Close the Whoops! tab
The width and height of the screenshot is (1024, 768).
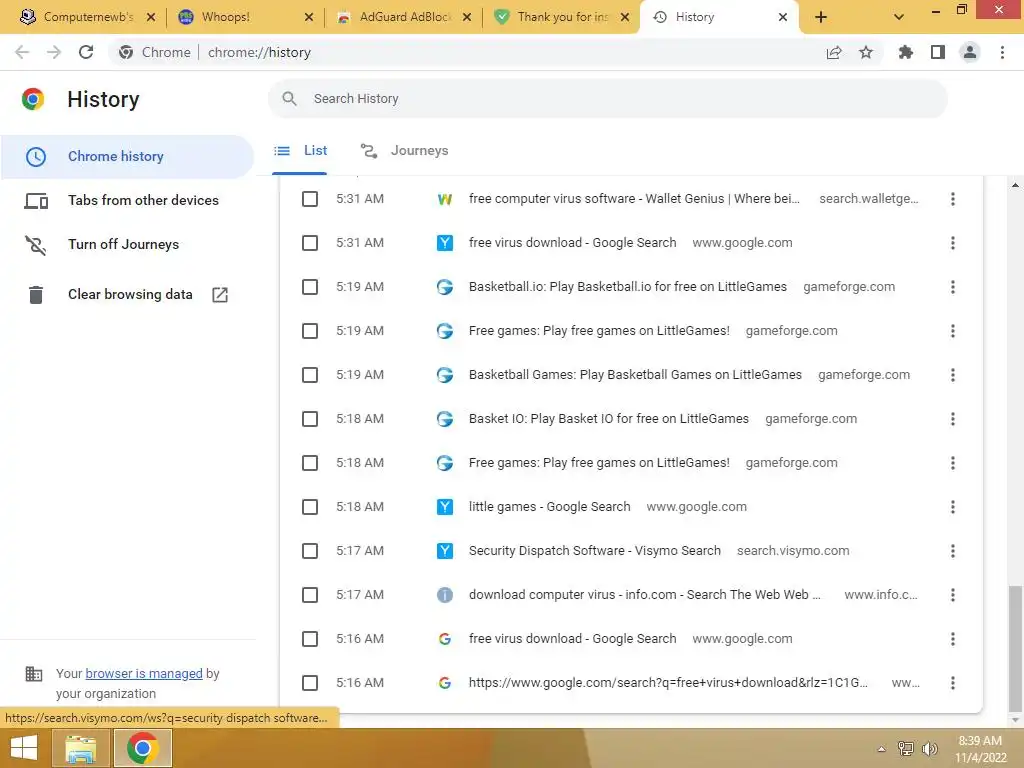[x=309, y=17]
